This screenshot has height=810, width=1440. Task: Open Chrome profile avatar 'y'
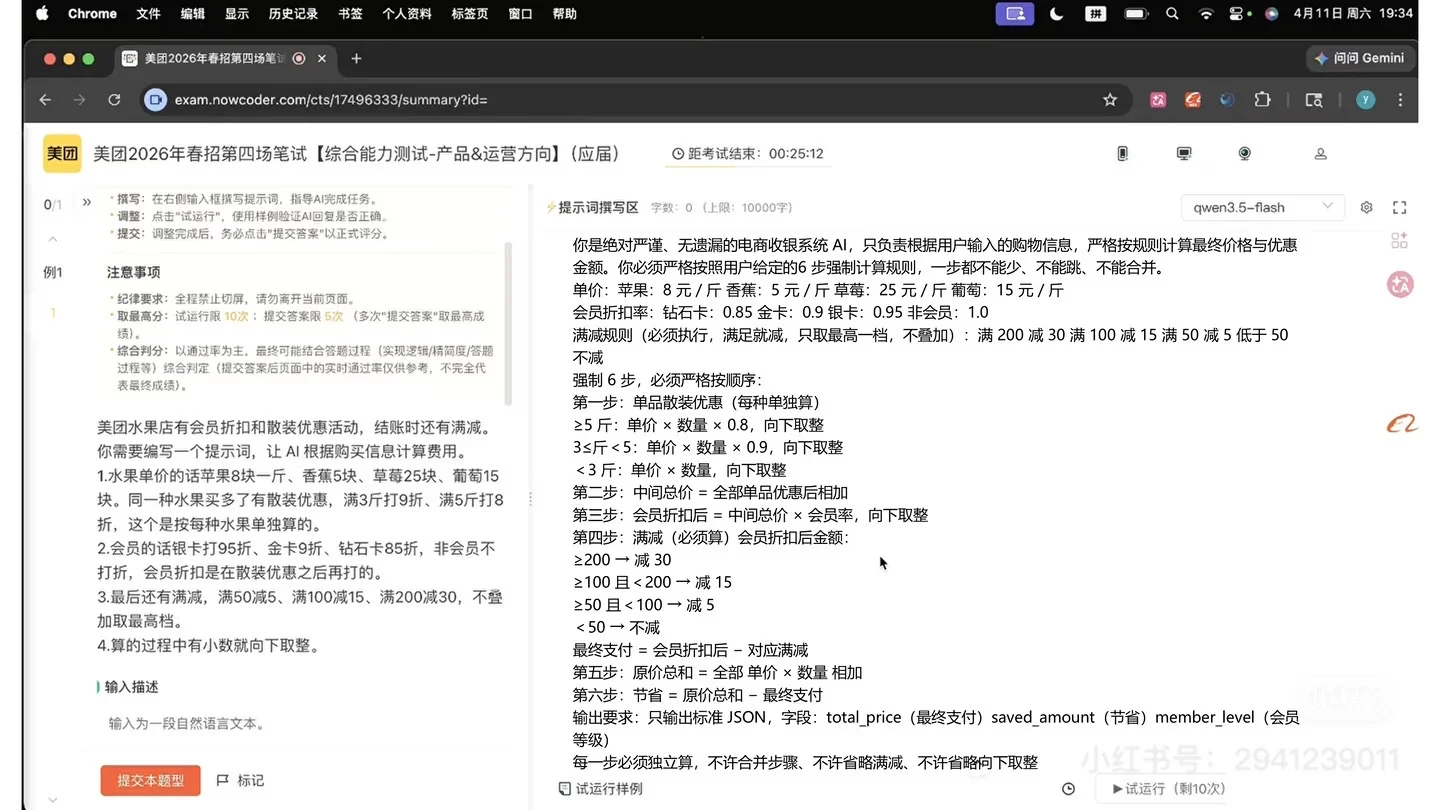[x=1365, y=100]
